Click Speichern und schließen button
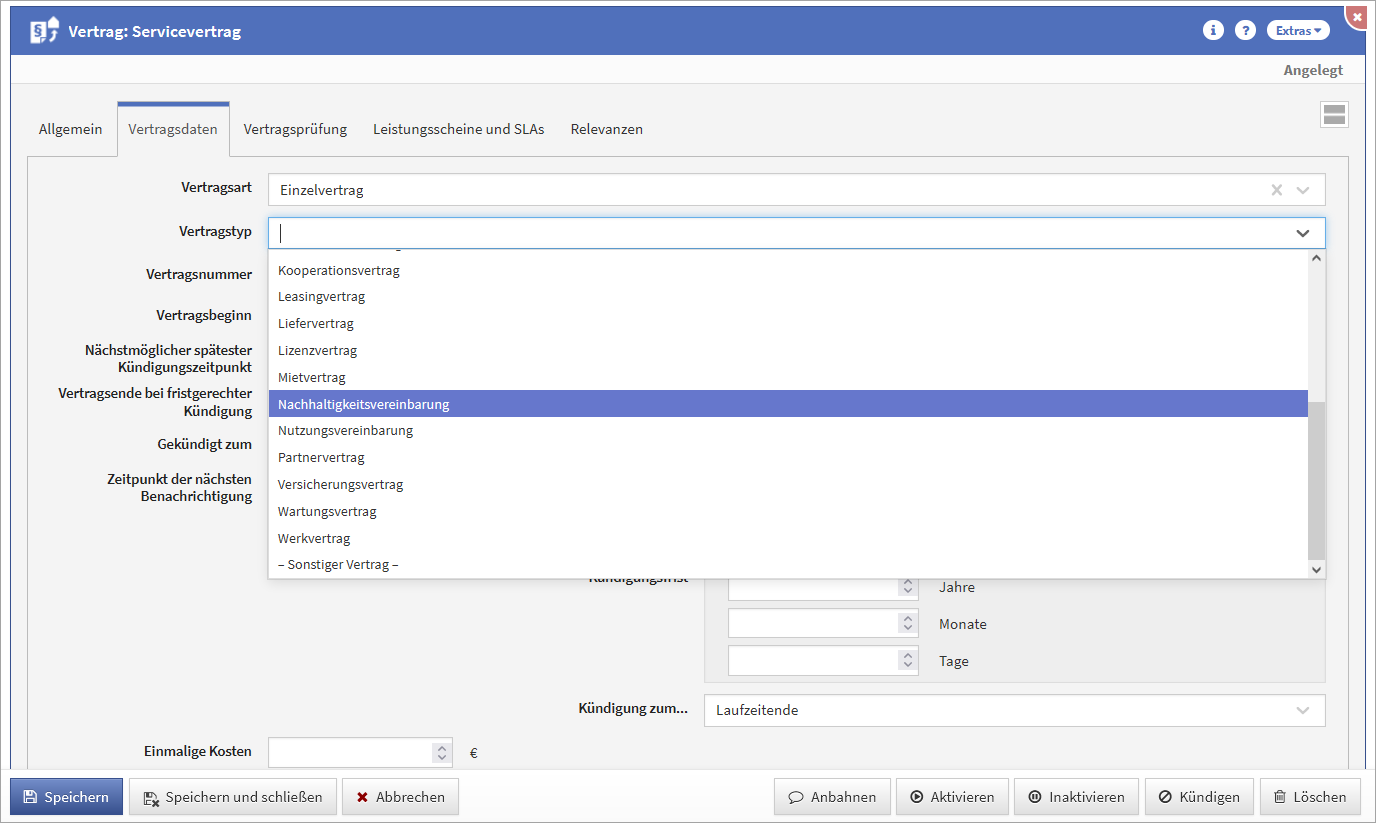 pyautogui.click(x=233, y=797)
